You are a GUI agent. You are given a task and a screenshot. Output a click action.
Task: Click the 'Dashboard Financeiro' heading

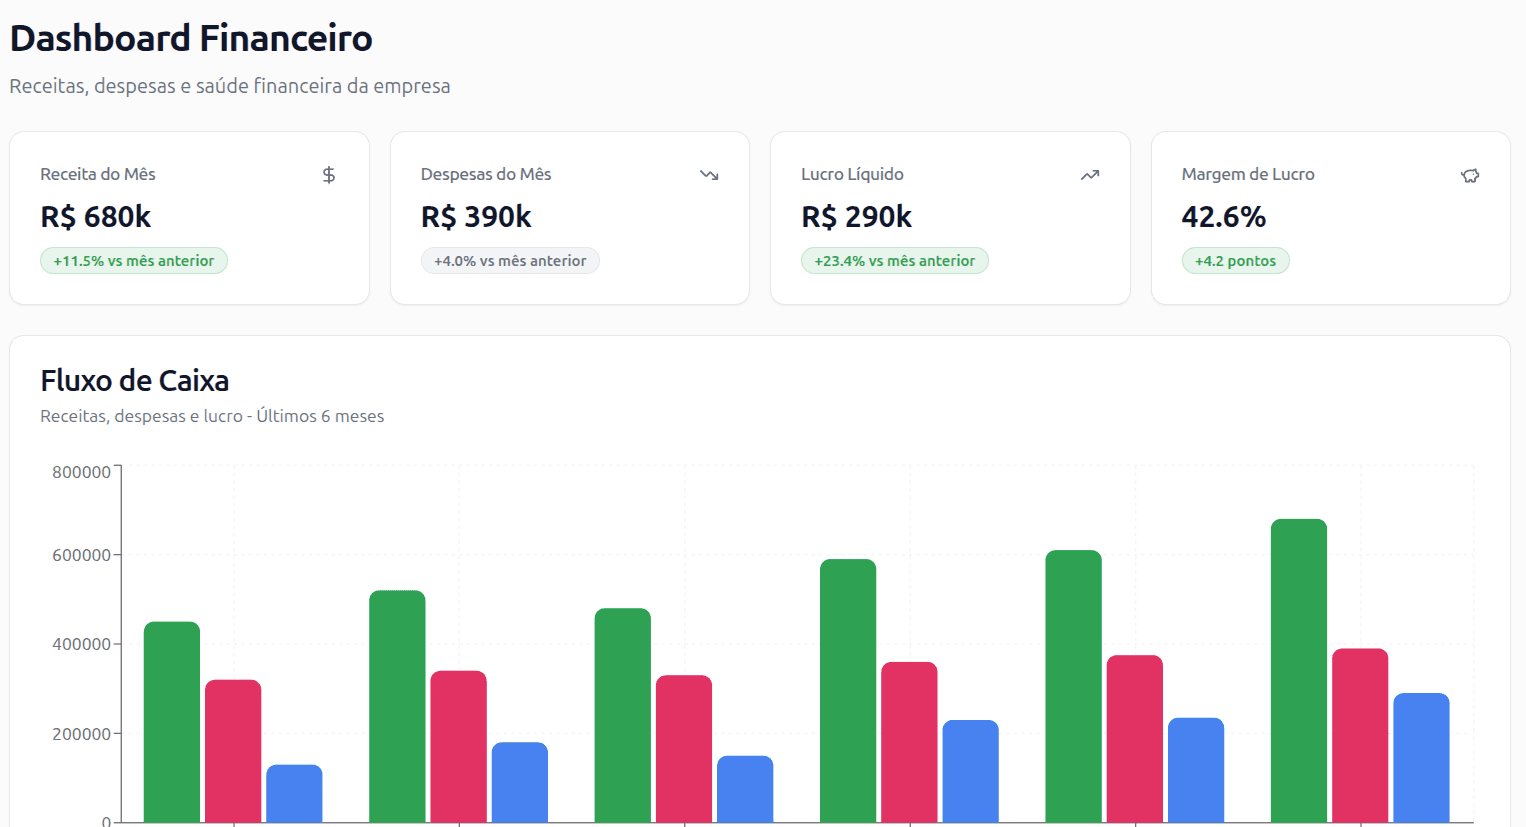tap(190, 38)
